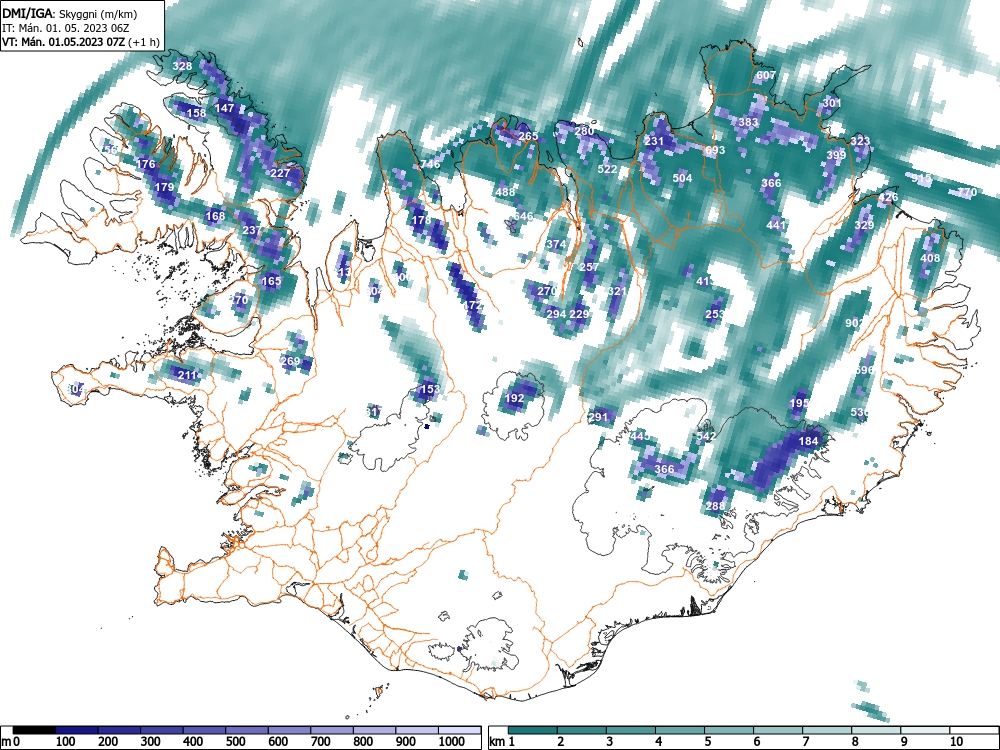The width and height of the screenshot is (1000, 750).
Task: Click the visibility value '211' on the map
Action: tap(187, 374)
